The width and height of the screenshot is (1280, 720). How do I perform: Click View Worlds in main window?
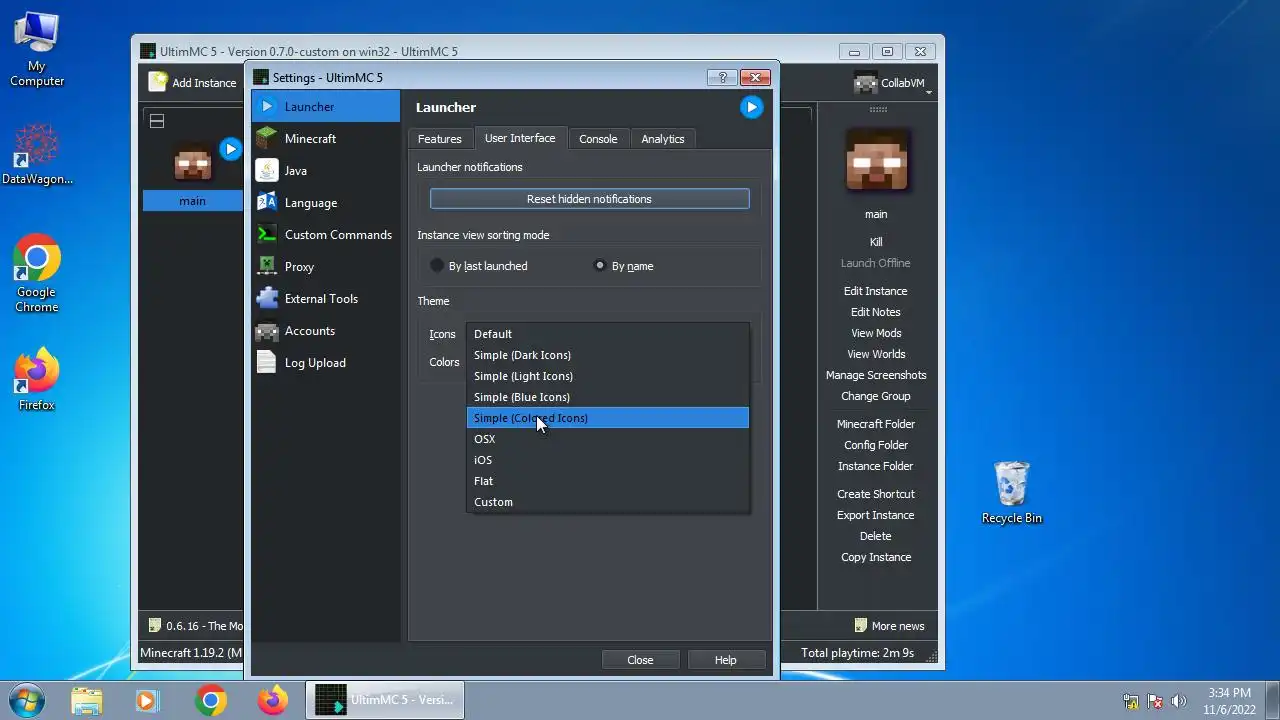click(x=876, y=354)
